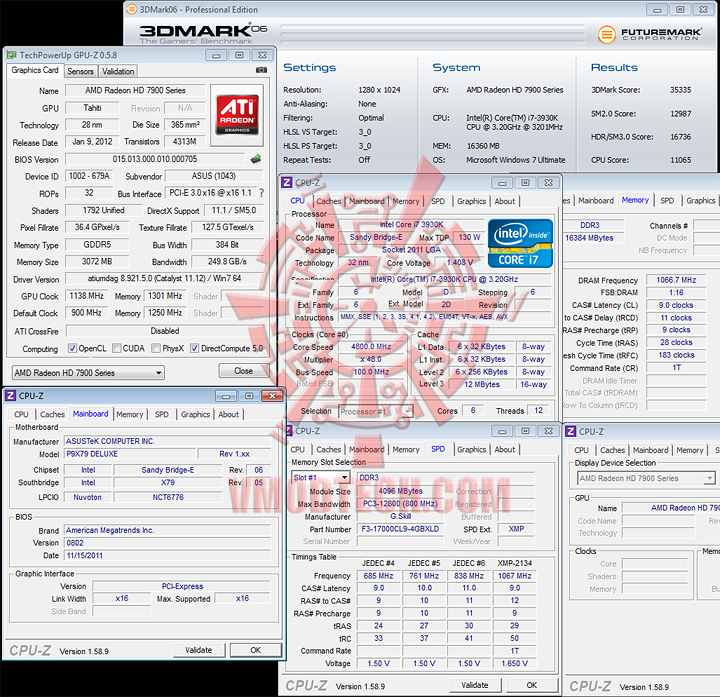Open the CPU tab in CPU-Z Mainboard window

(21, 414)
